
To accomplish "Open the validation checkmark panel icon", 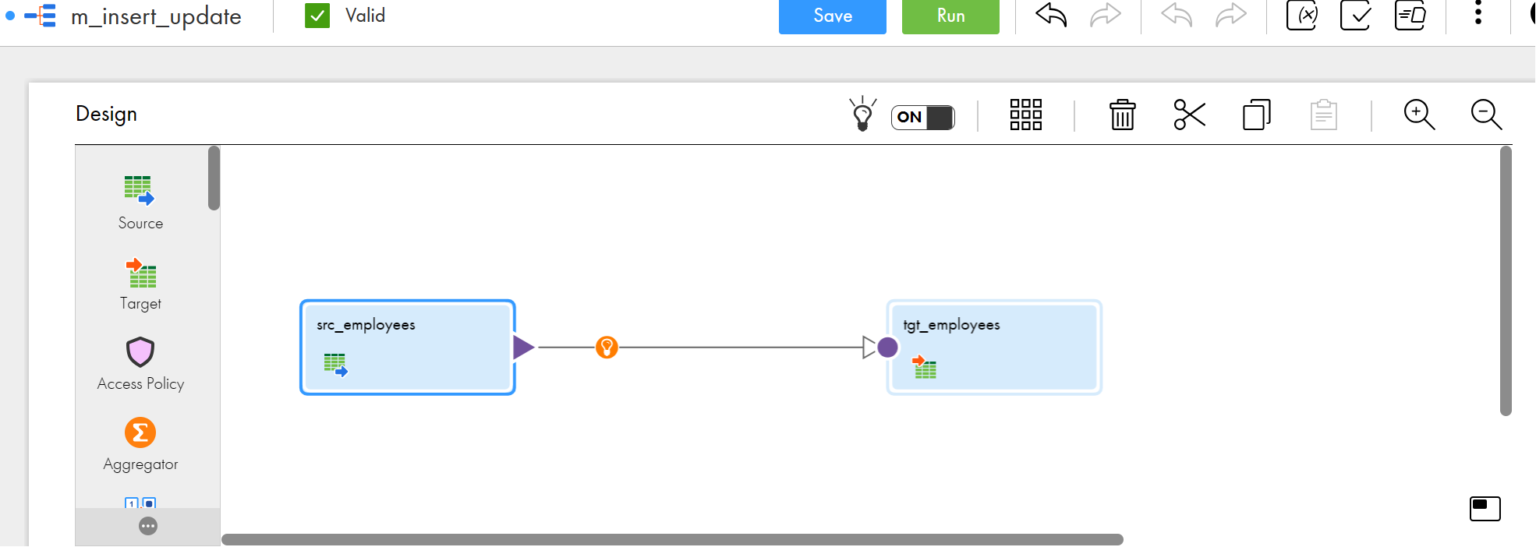I will (x=1355, y=15).
